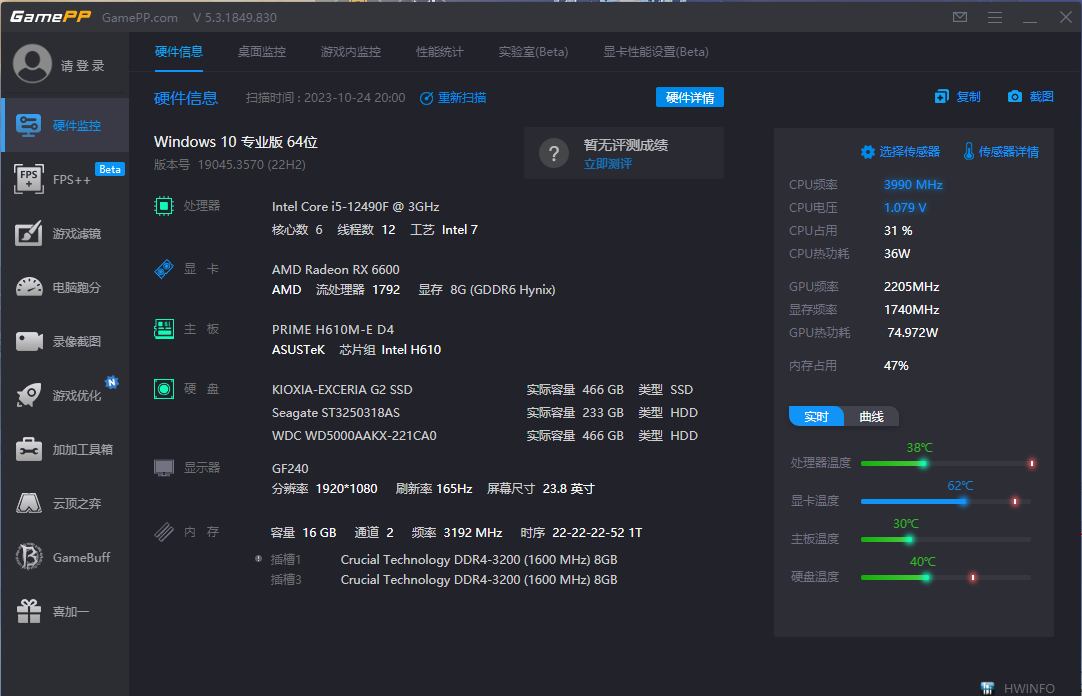The image size is (1082, 696).
Task: Click the question mark benchmark icon
Action: click(553, 153)
